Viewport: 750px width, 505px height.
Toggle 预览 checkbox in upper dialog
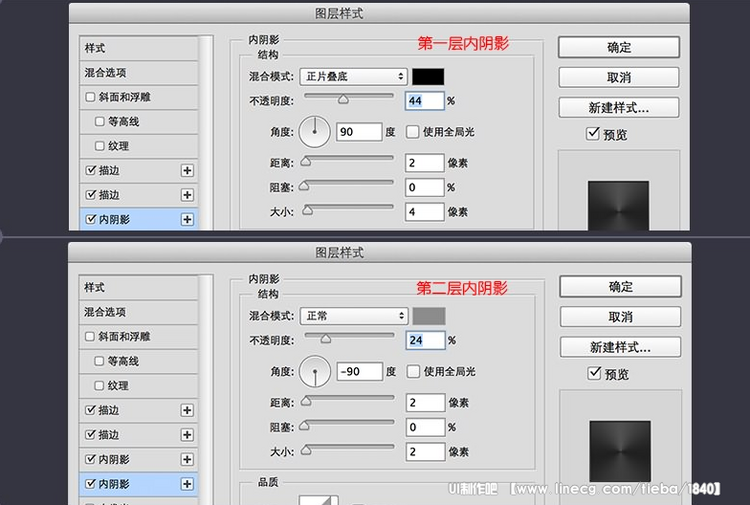point(593,133)
